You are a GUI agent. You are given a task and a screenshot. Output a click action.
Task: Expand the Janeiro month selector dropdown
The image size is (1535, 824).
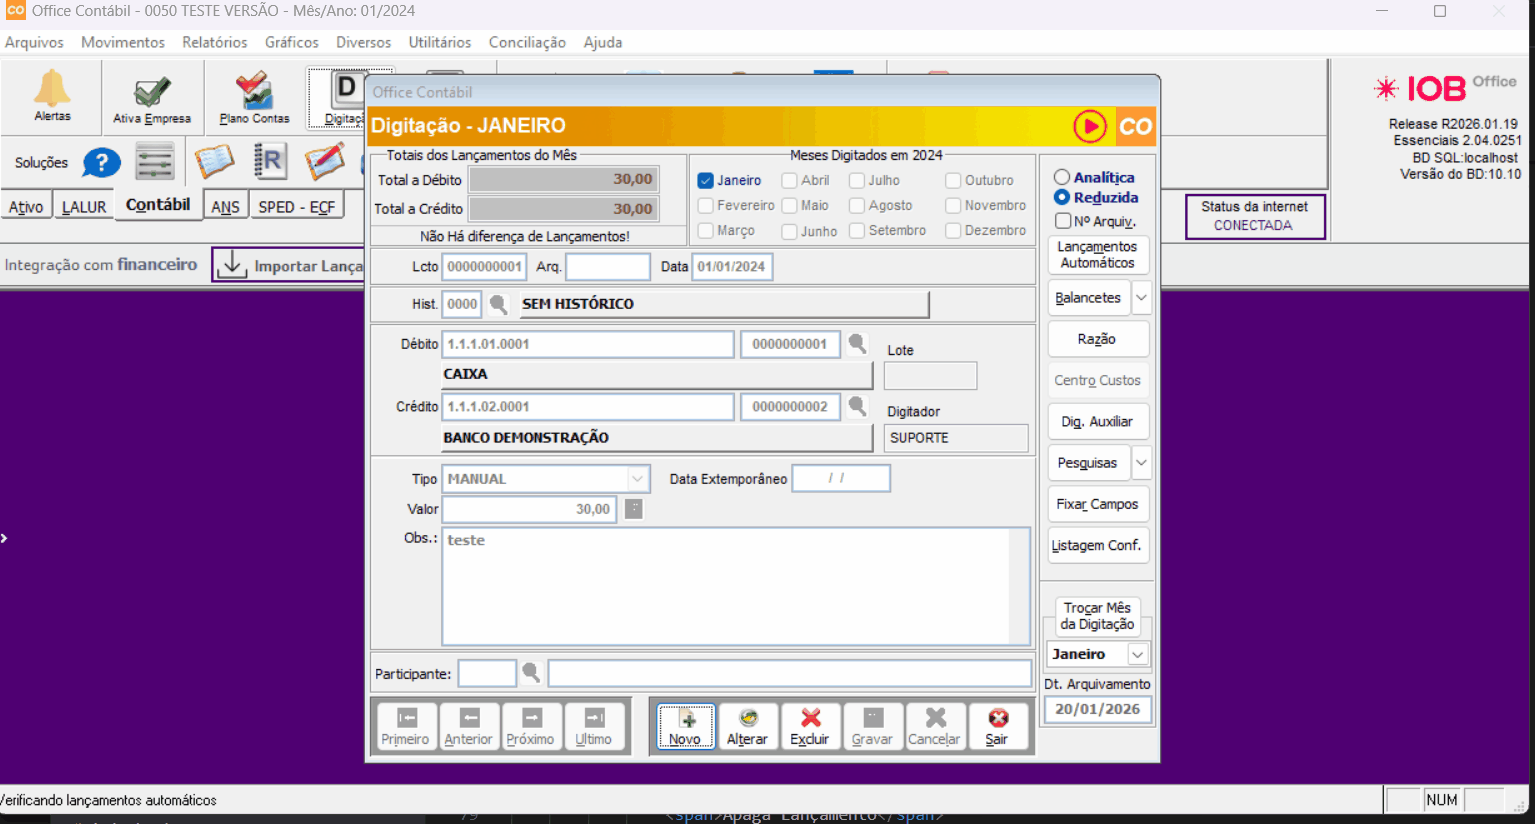click(1137, 654)
